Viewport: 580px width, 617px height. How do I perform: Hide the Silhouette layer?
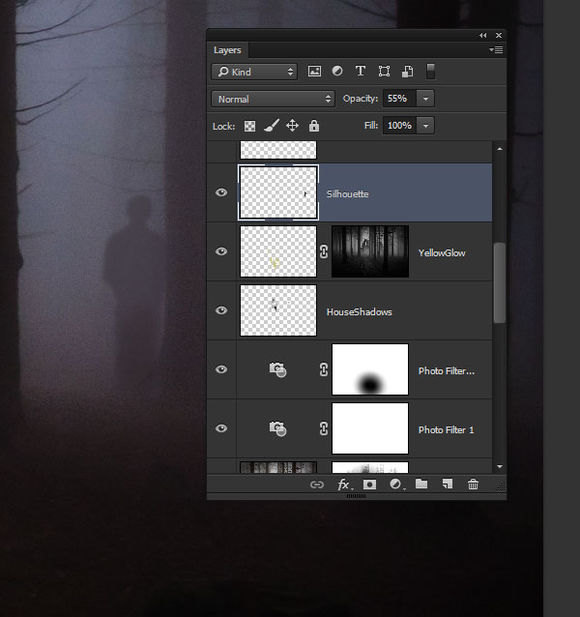coord(221,192)
